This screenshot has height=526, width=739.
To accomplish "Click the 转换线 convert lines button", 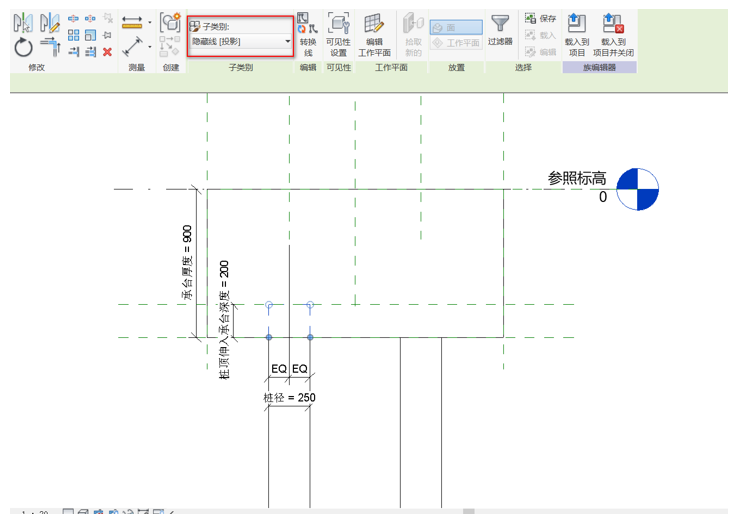I will 308,35.
